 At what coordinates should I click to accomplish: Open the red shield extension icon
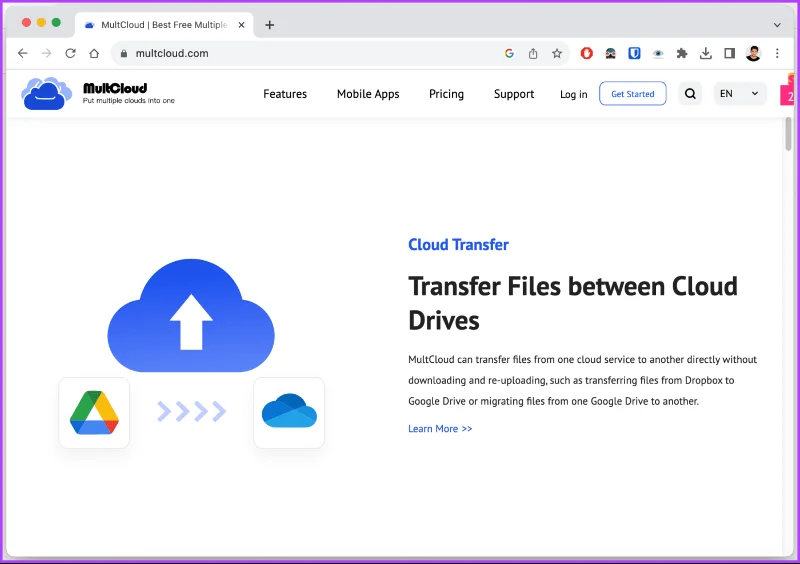coord(587,53)
